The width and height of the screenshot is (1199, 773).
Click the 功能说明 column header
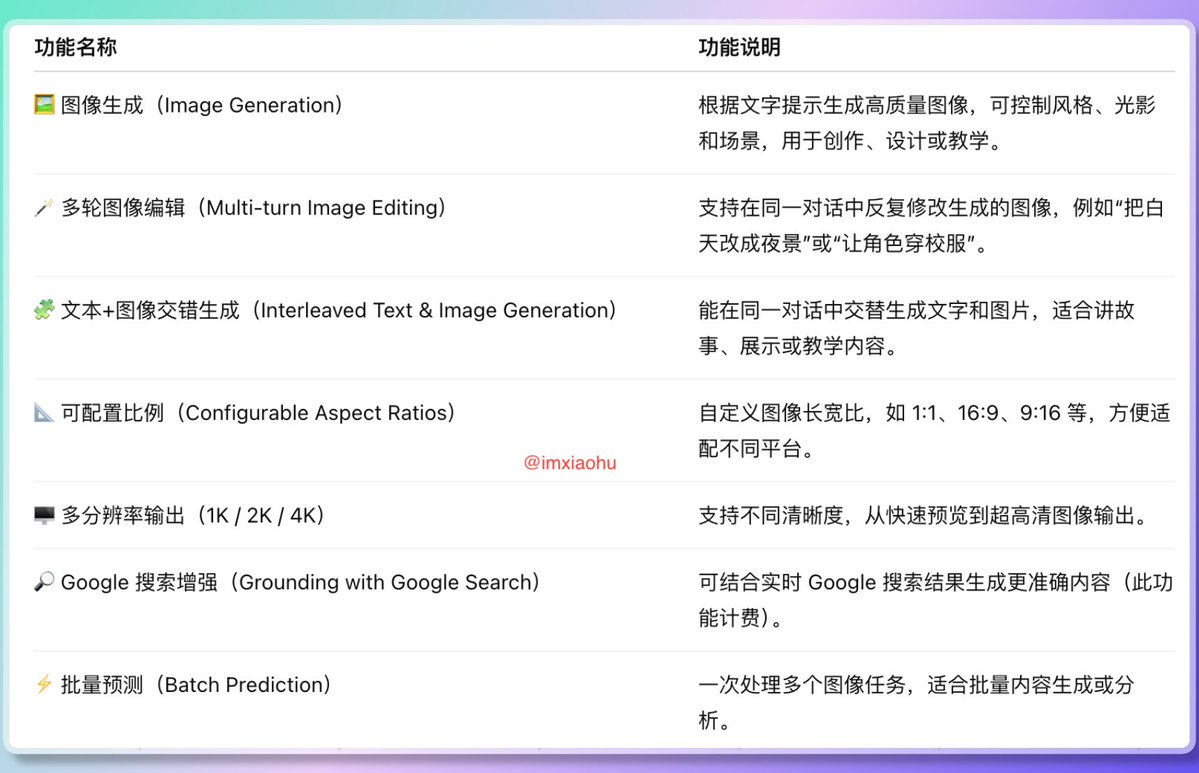click(x=739, y=47)
